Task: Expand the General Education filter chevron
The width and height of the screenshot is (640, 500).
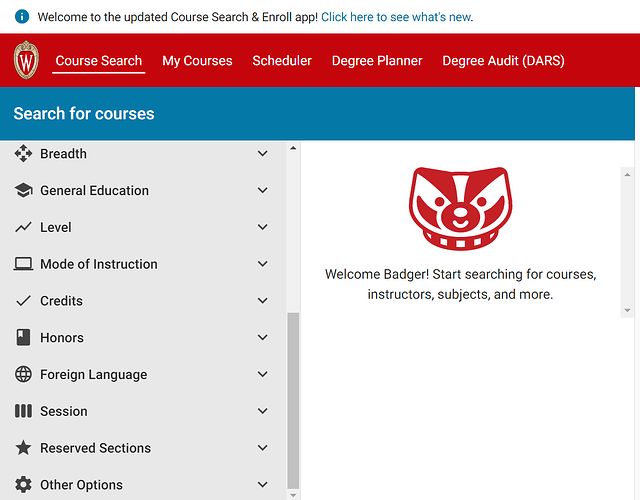Action: tap(263, 190)
